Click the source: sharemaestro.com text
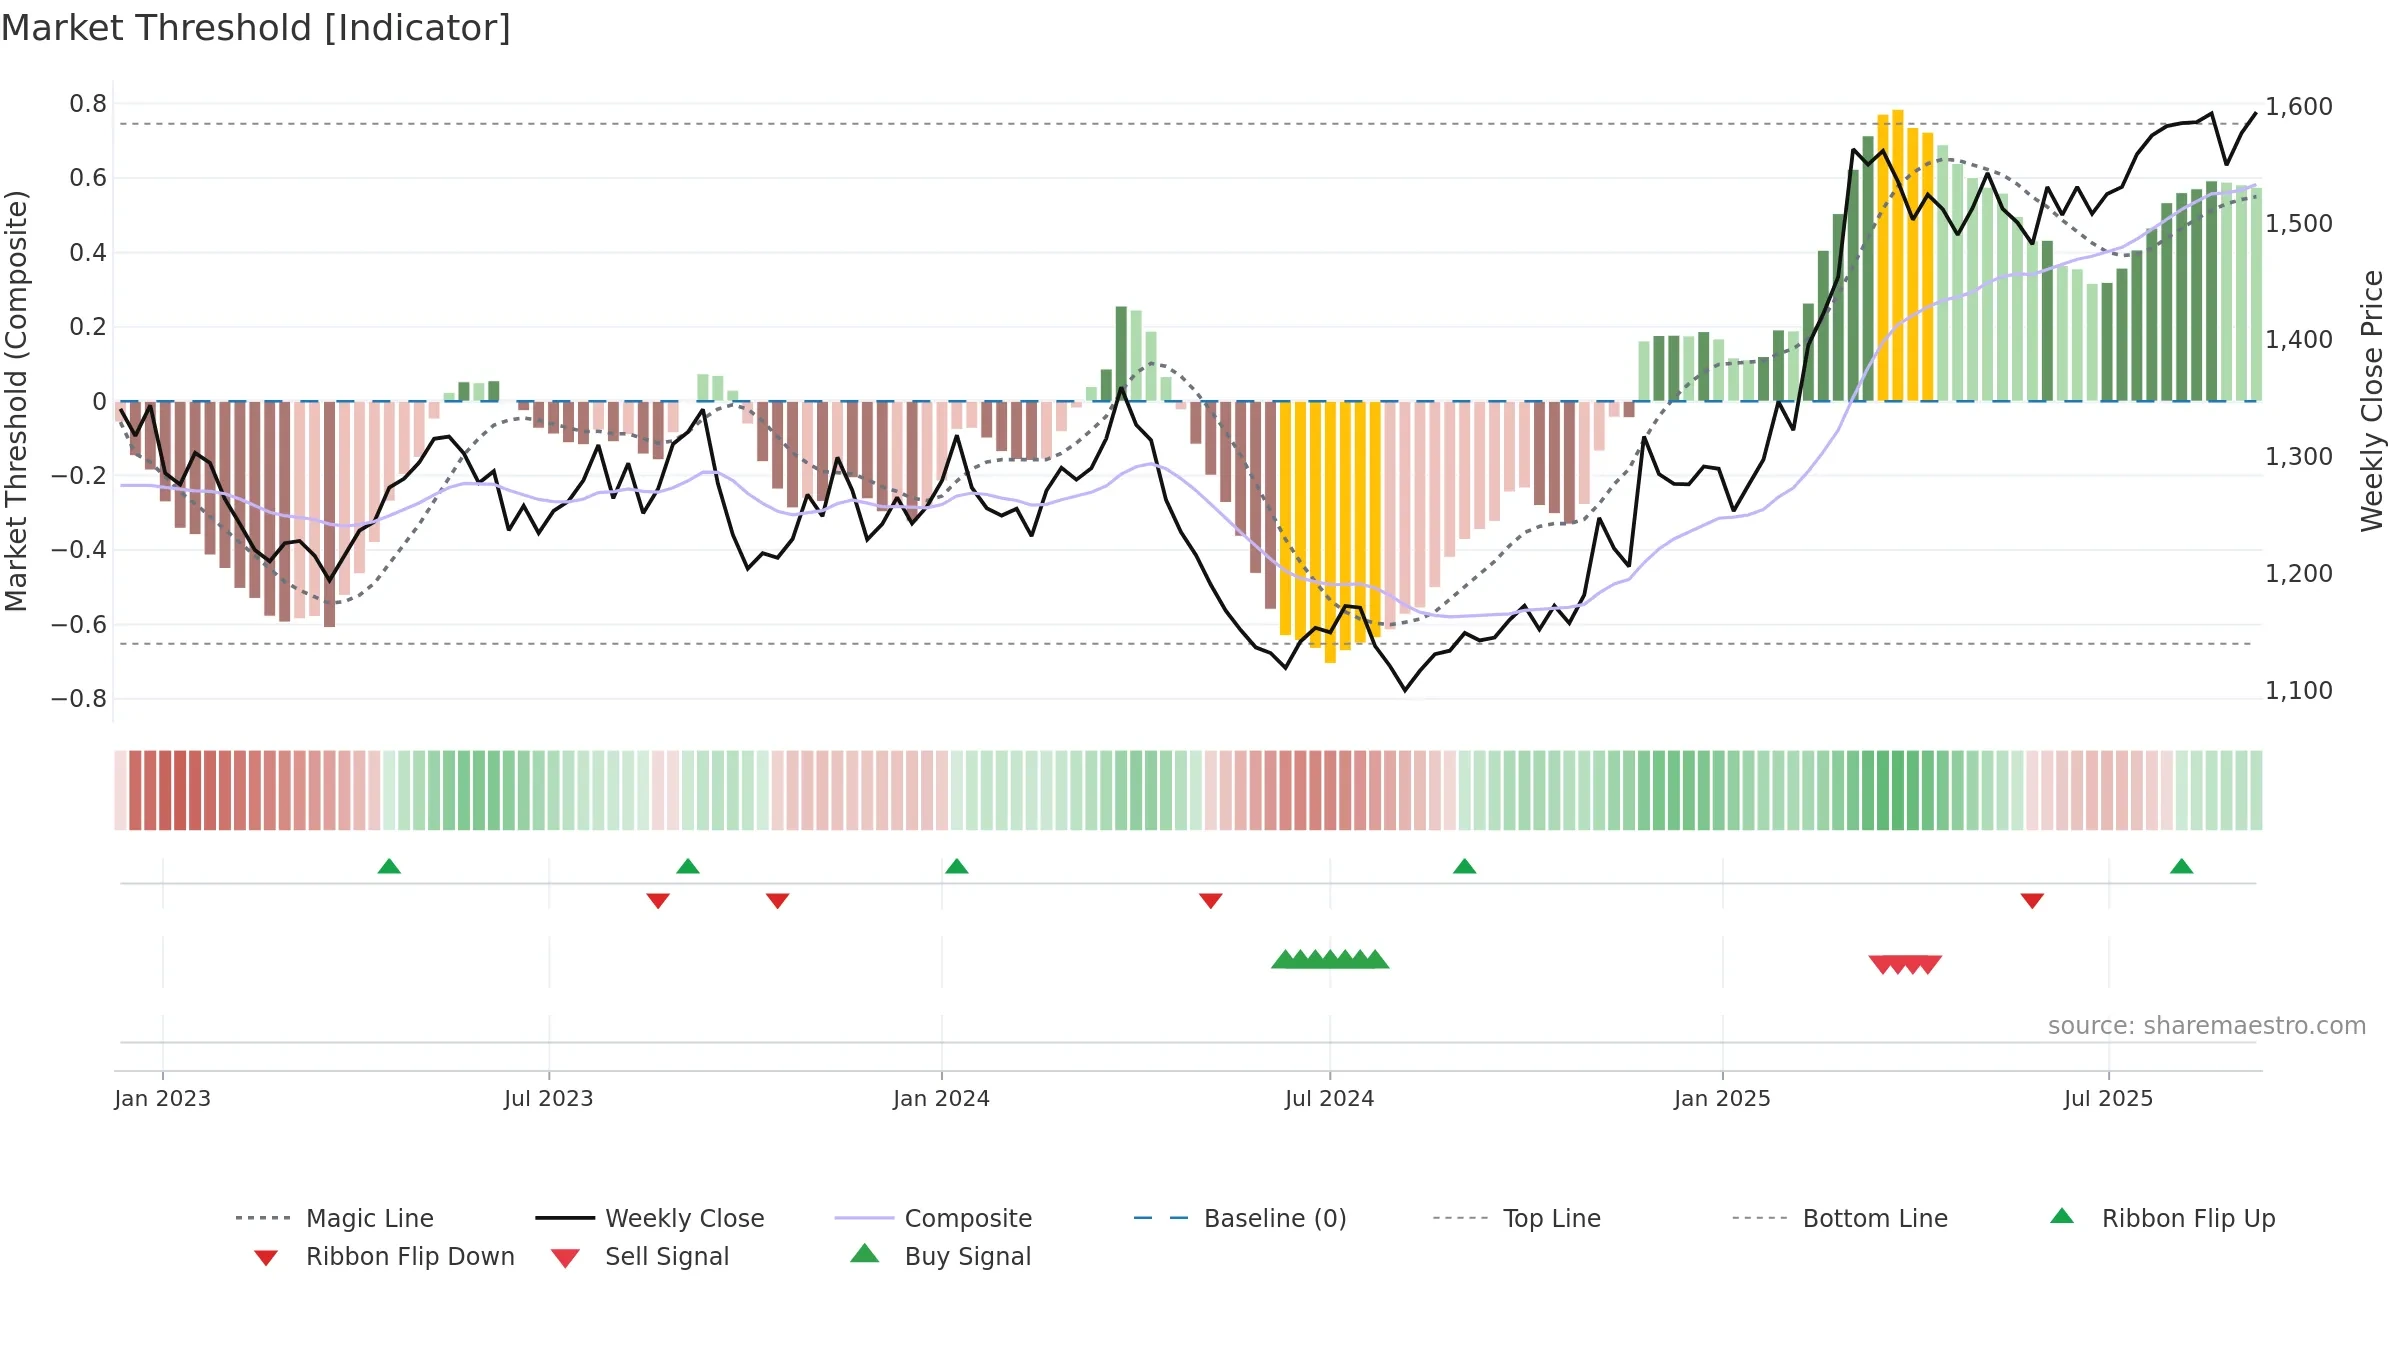Viewport: 2400px width, 1350px height. tap(2207, 1026)
